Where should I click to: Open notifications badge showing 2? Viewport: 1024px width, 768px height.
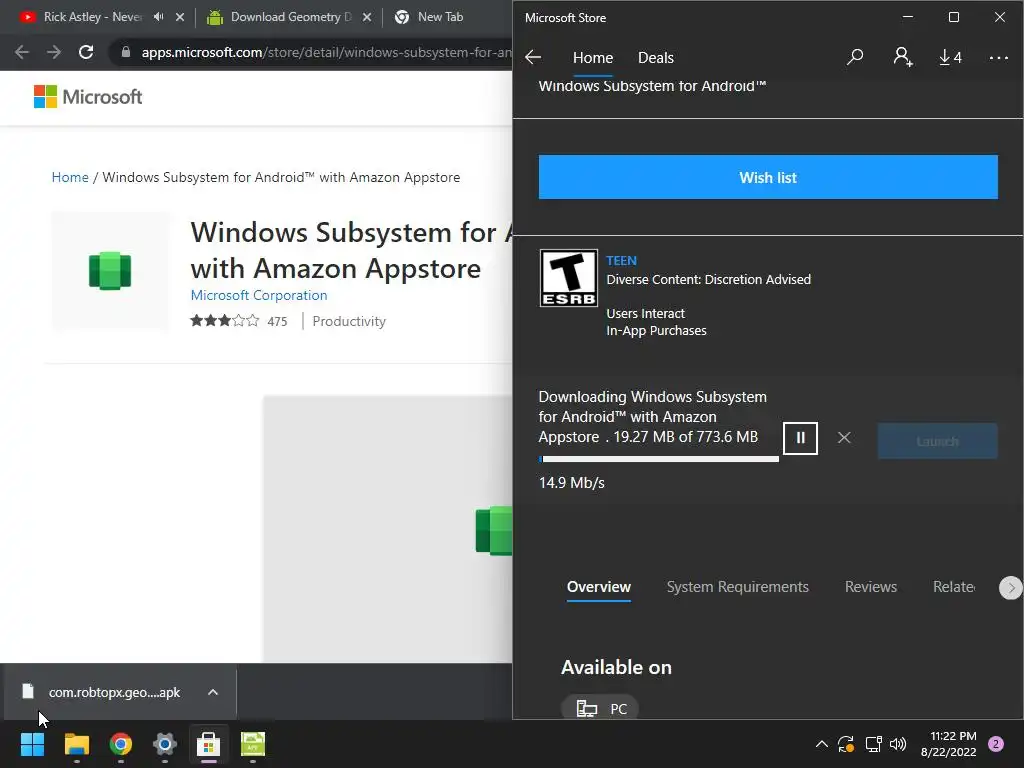pos(996,744)
